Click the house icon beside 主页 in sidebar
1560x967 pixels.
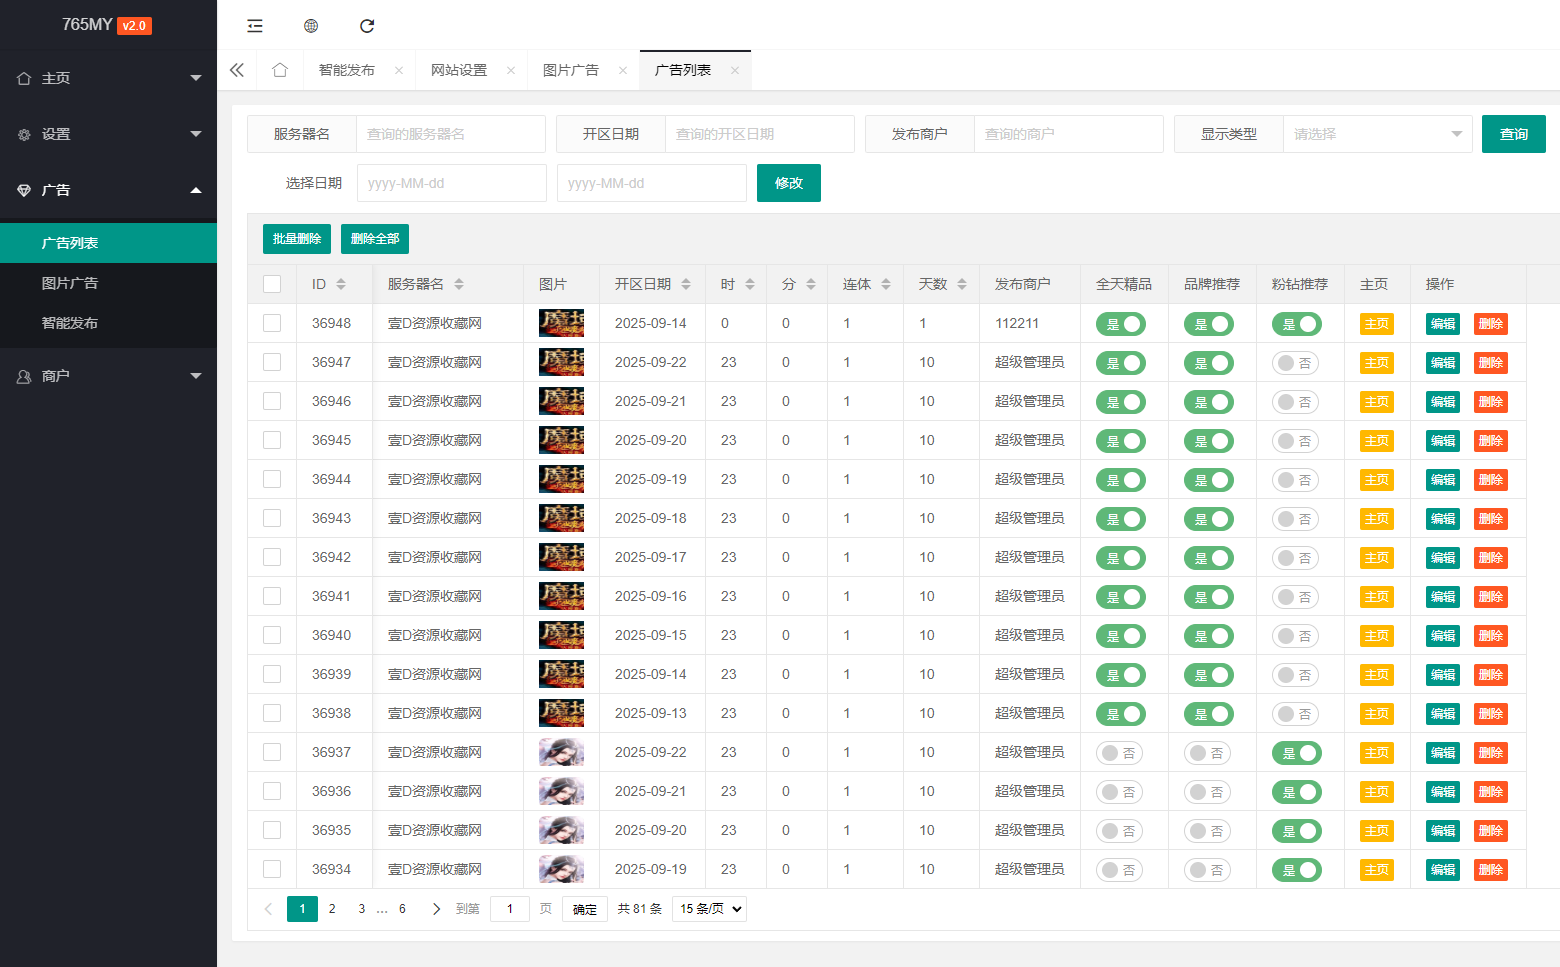22,77
